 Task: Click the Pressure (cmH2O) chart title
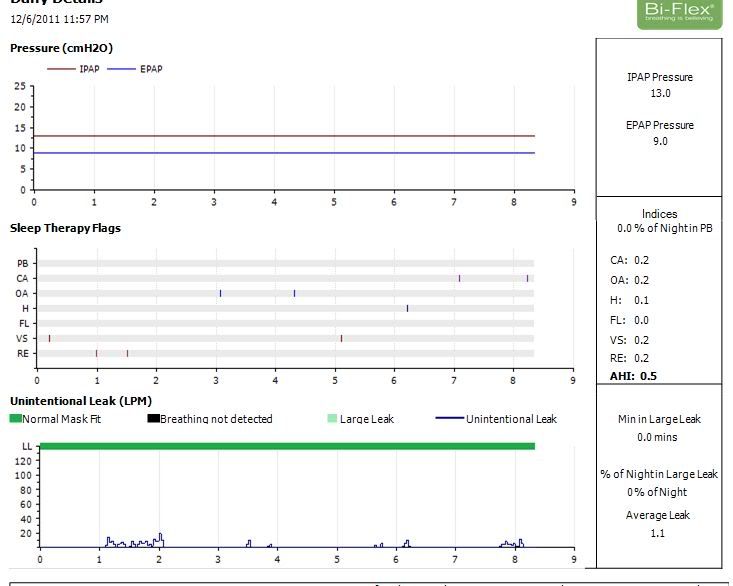point(61,48)
